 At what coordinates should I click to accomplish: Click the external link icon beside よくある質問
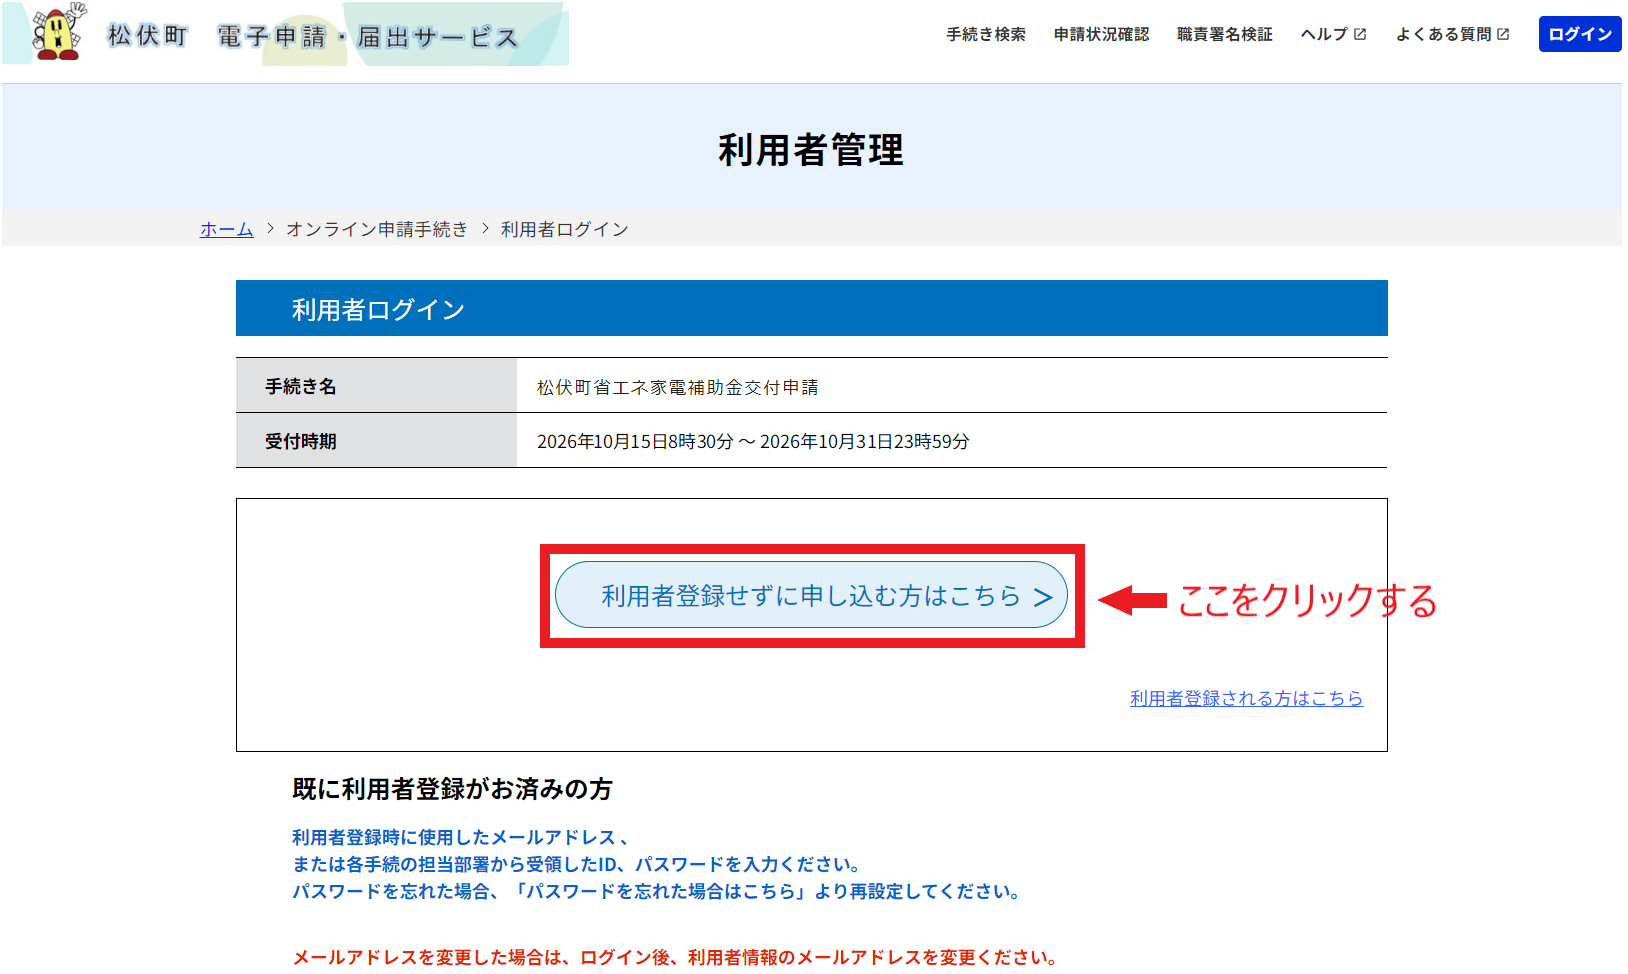(x=1503, y=34)
